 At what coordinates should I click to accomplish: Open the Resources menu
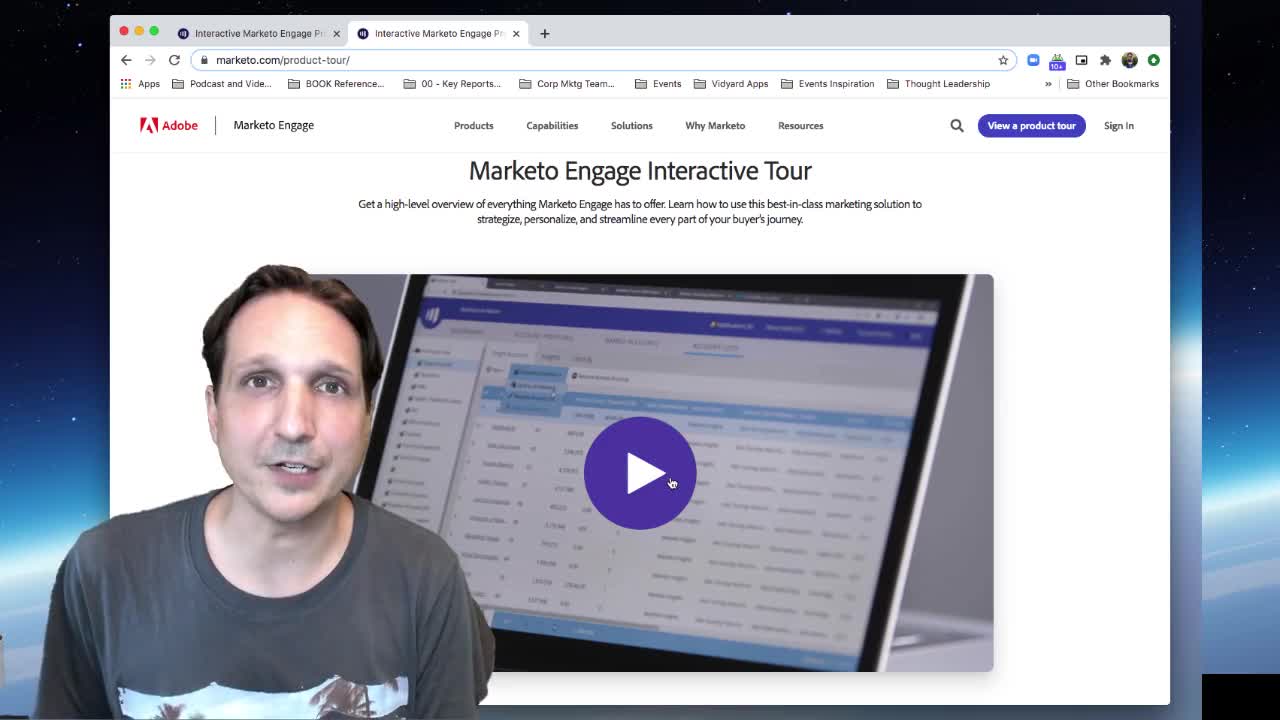[800, 126]
